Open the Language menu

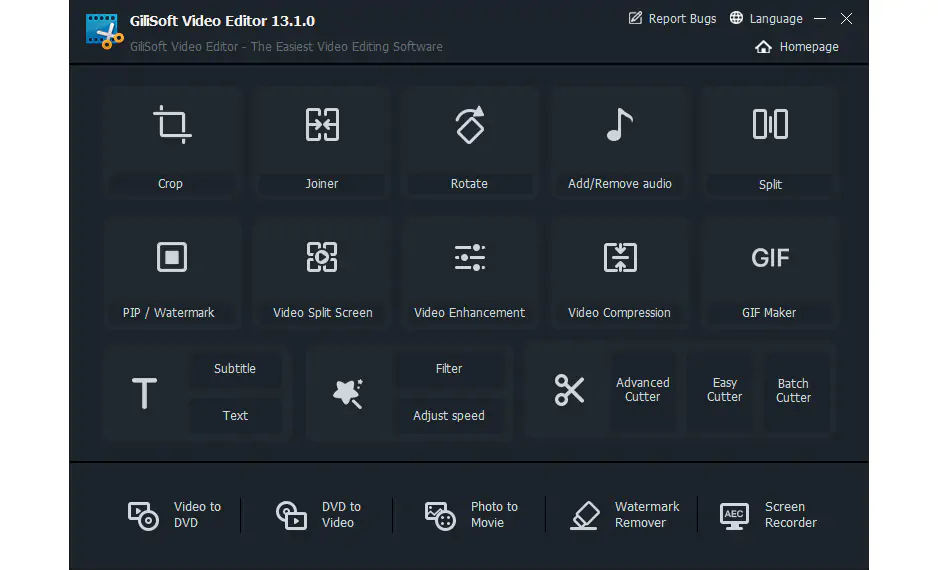[767, 18]
